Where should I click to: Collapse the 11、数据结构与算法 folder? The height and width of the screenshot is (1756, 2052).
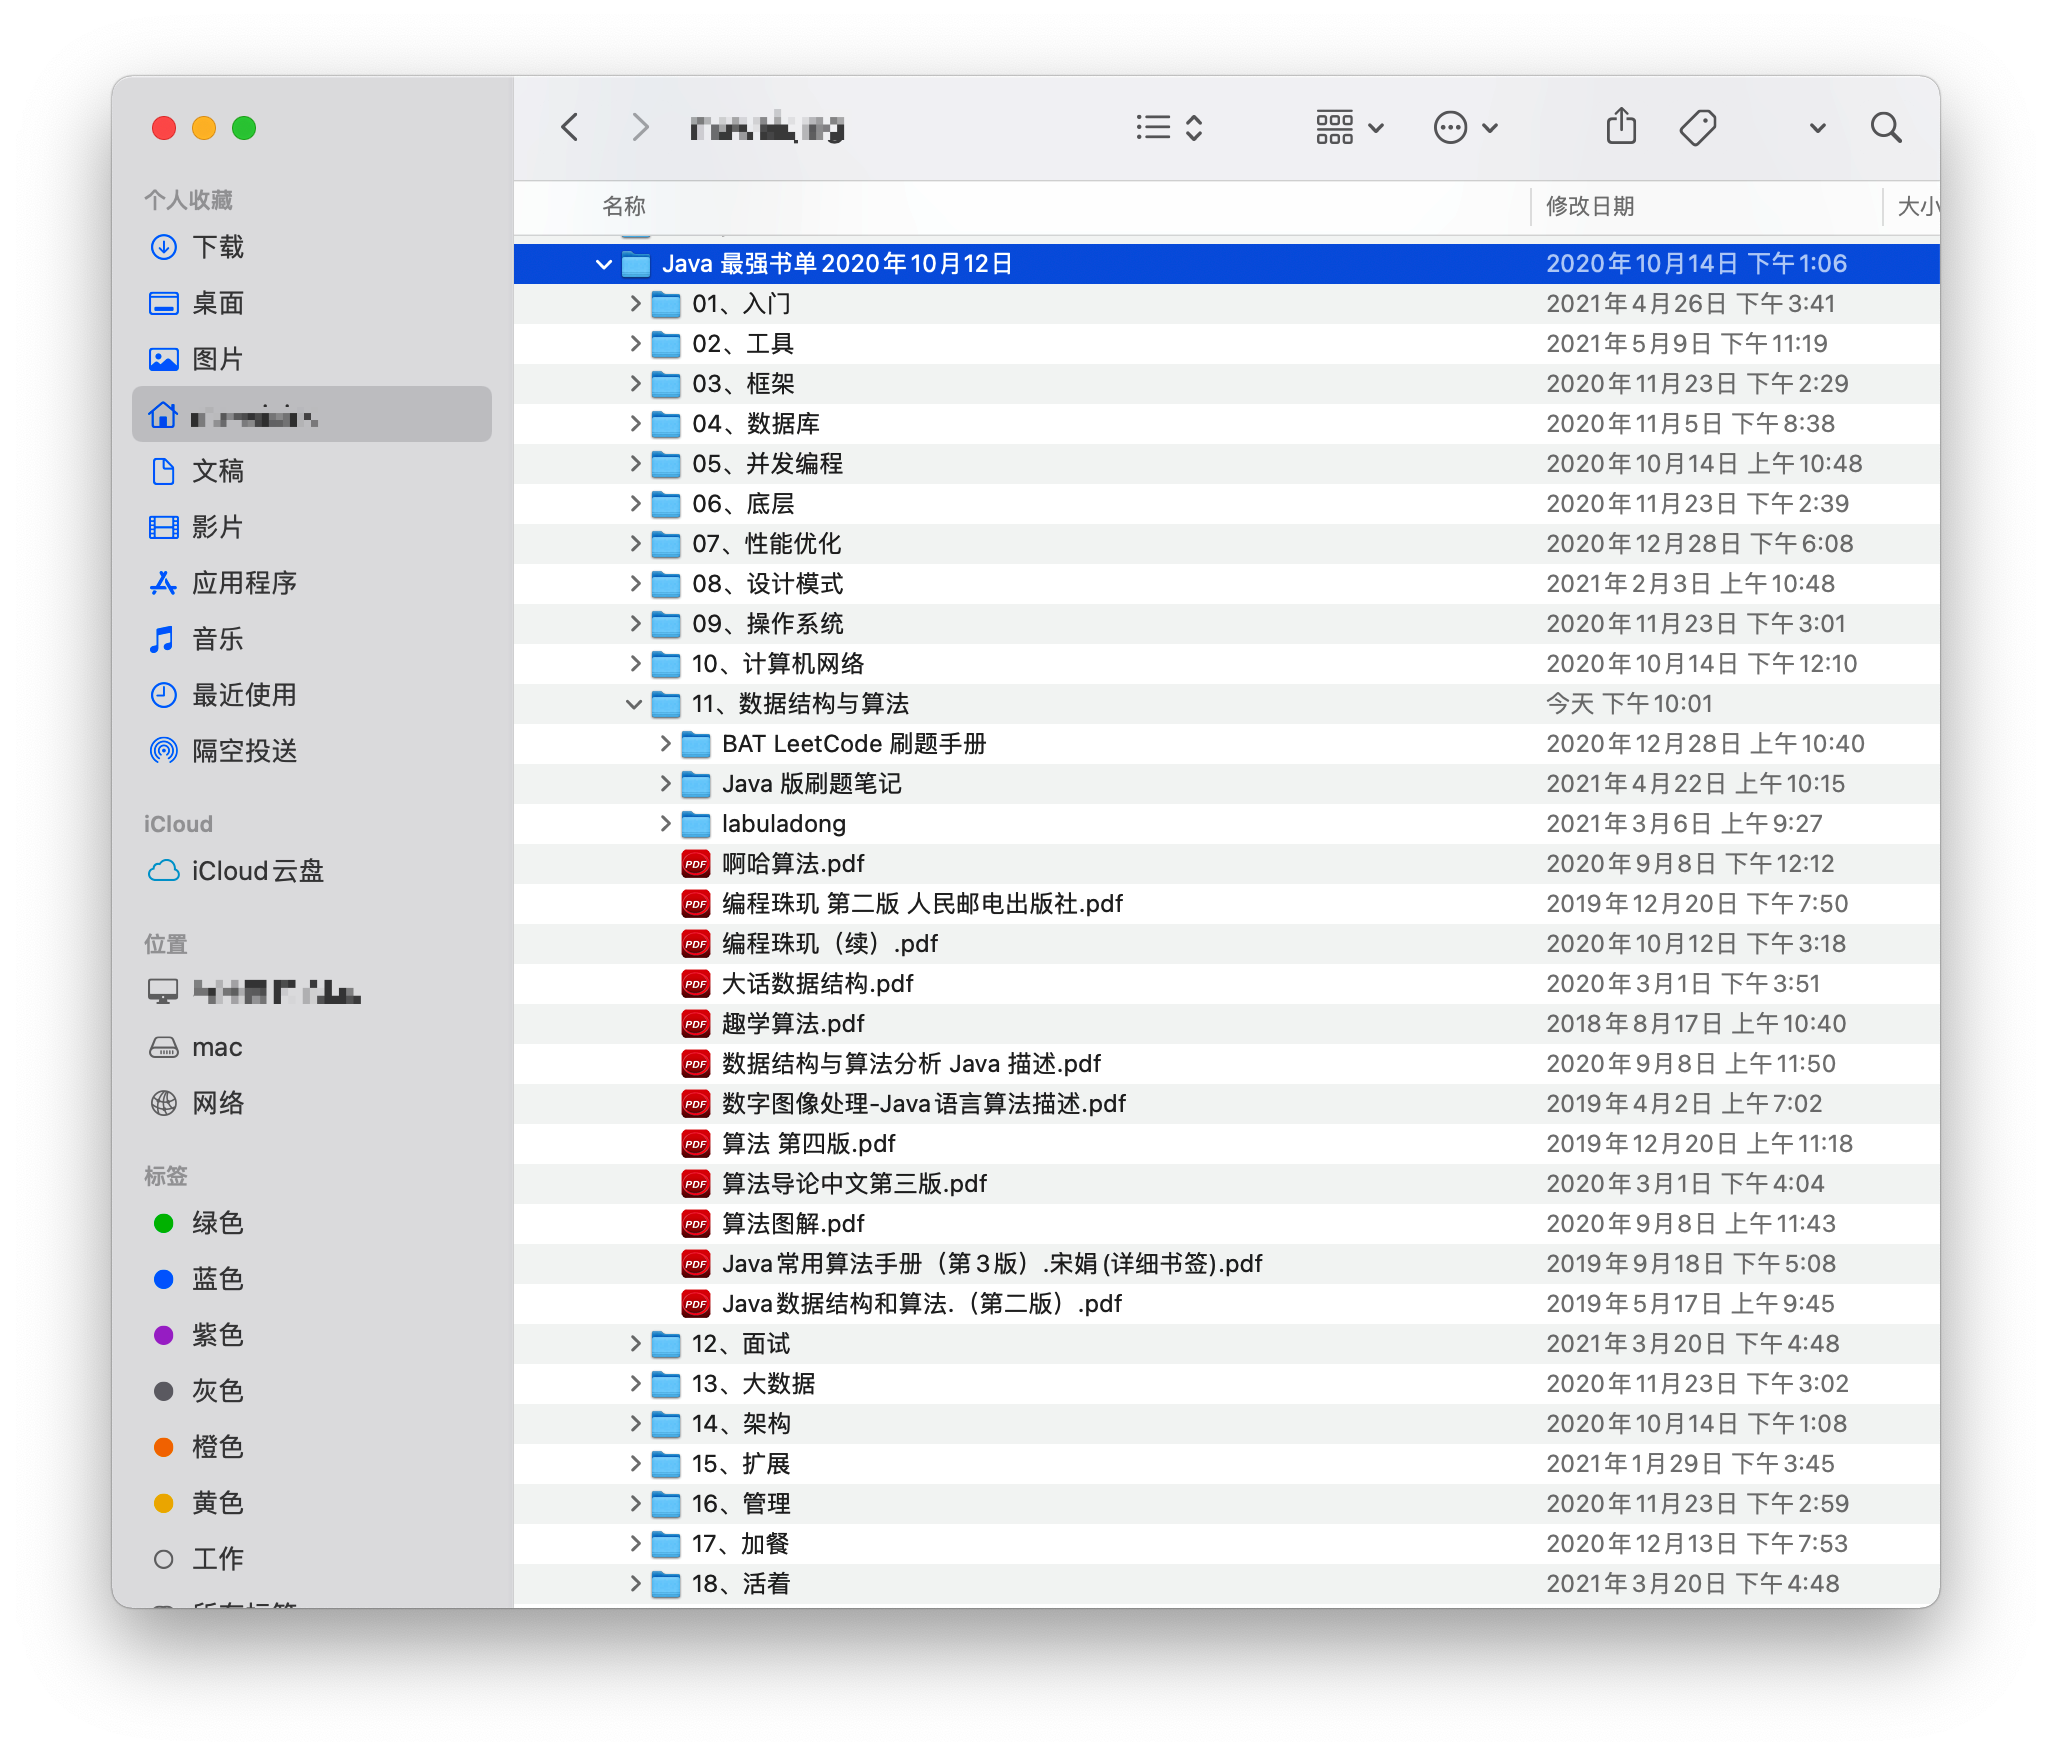633,704
